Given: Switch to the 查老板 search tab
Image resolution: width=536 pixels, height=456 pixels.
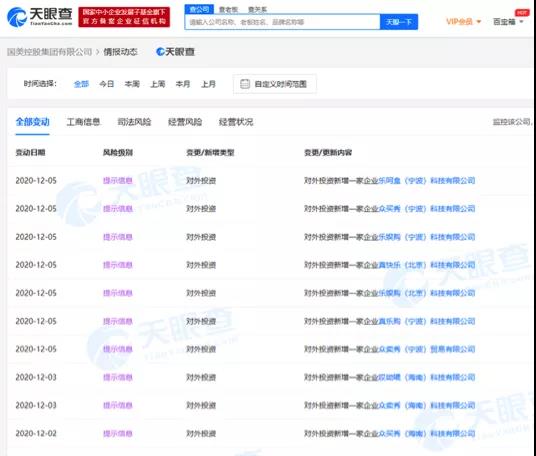Looking at the screenshot, I should pos(228,10).
